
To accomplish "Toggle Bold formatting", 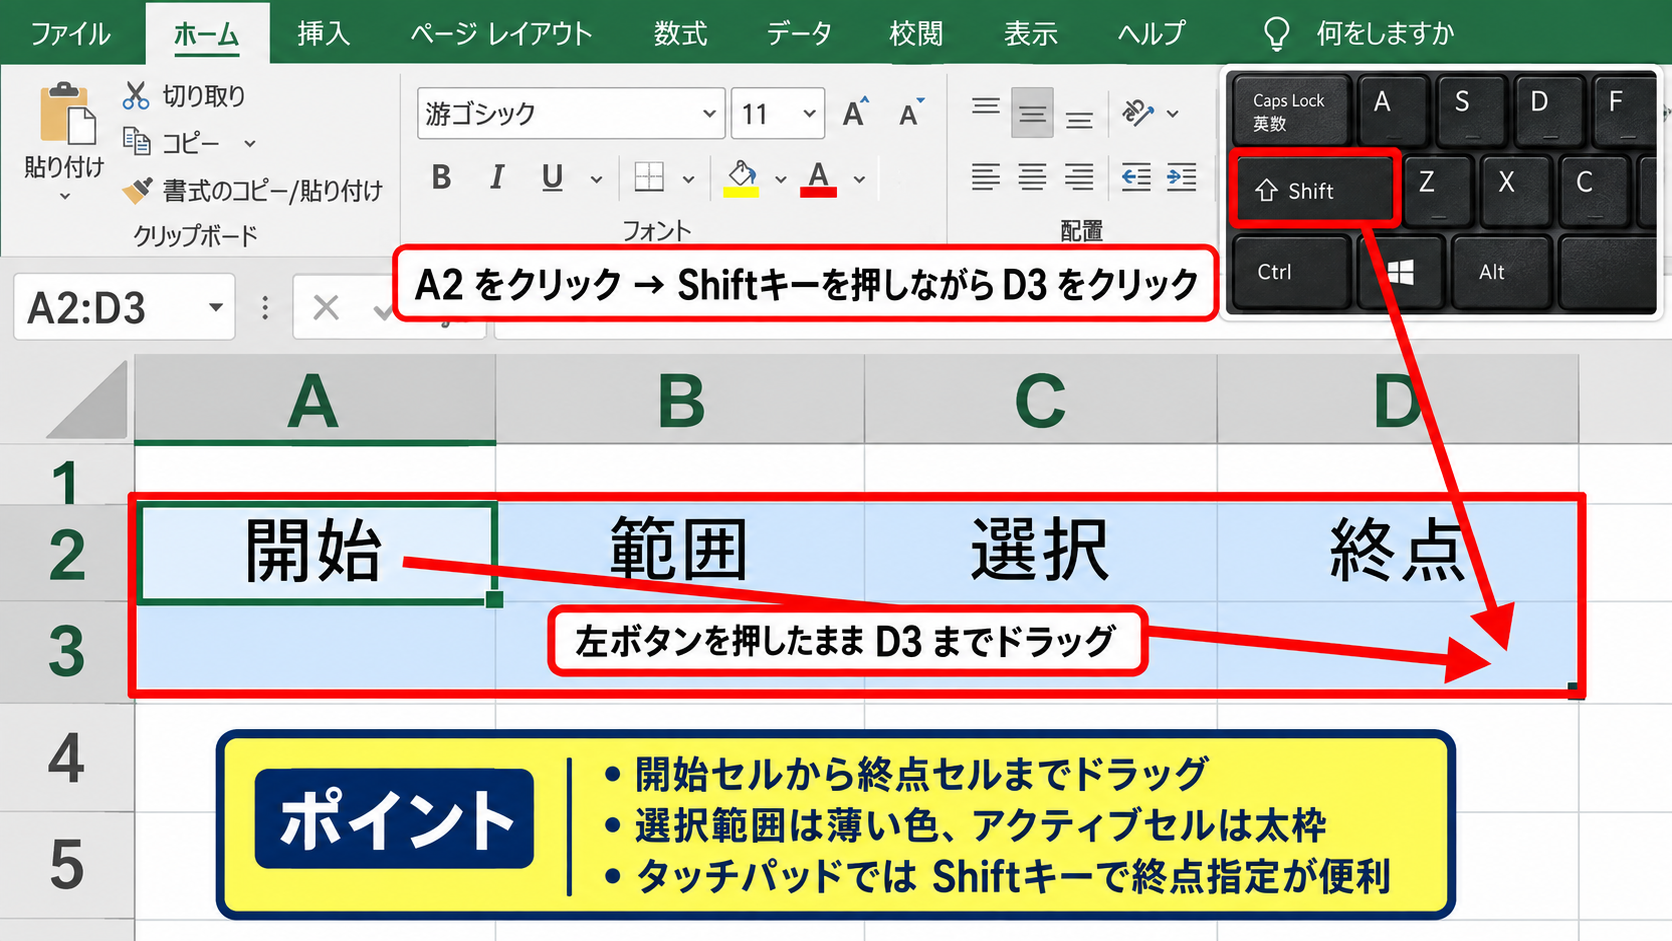I will click(441, 178).
